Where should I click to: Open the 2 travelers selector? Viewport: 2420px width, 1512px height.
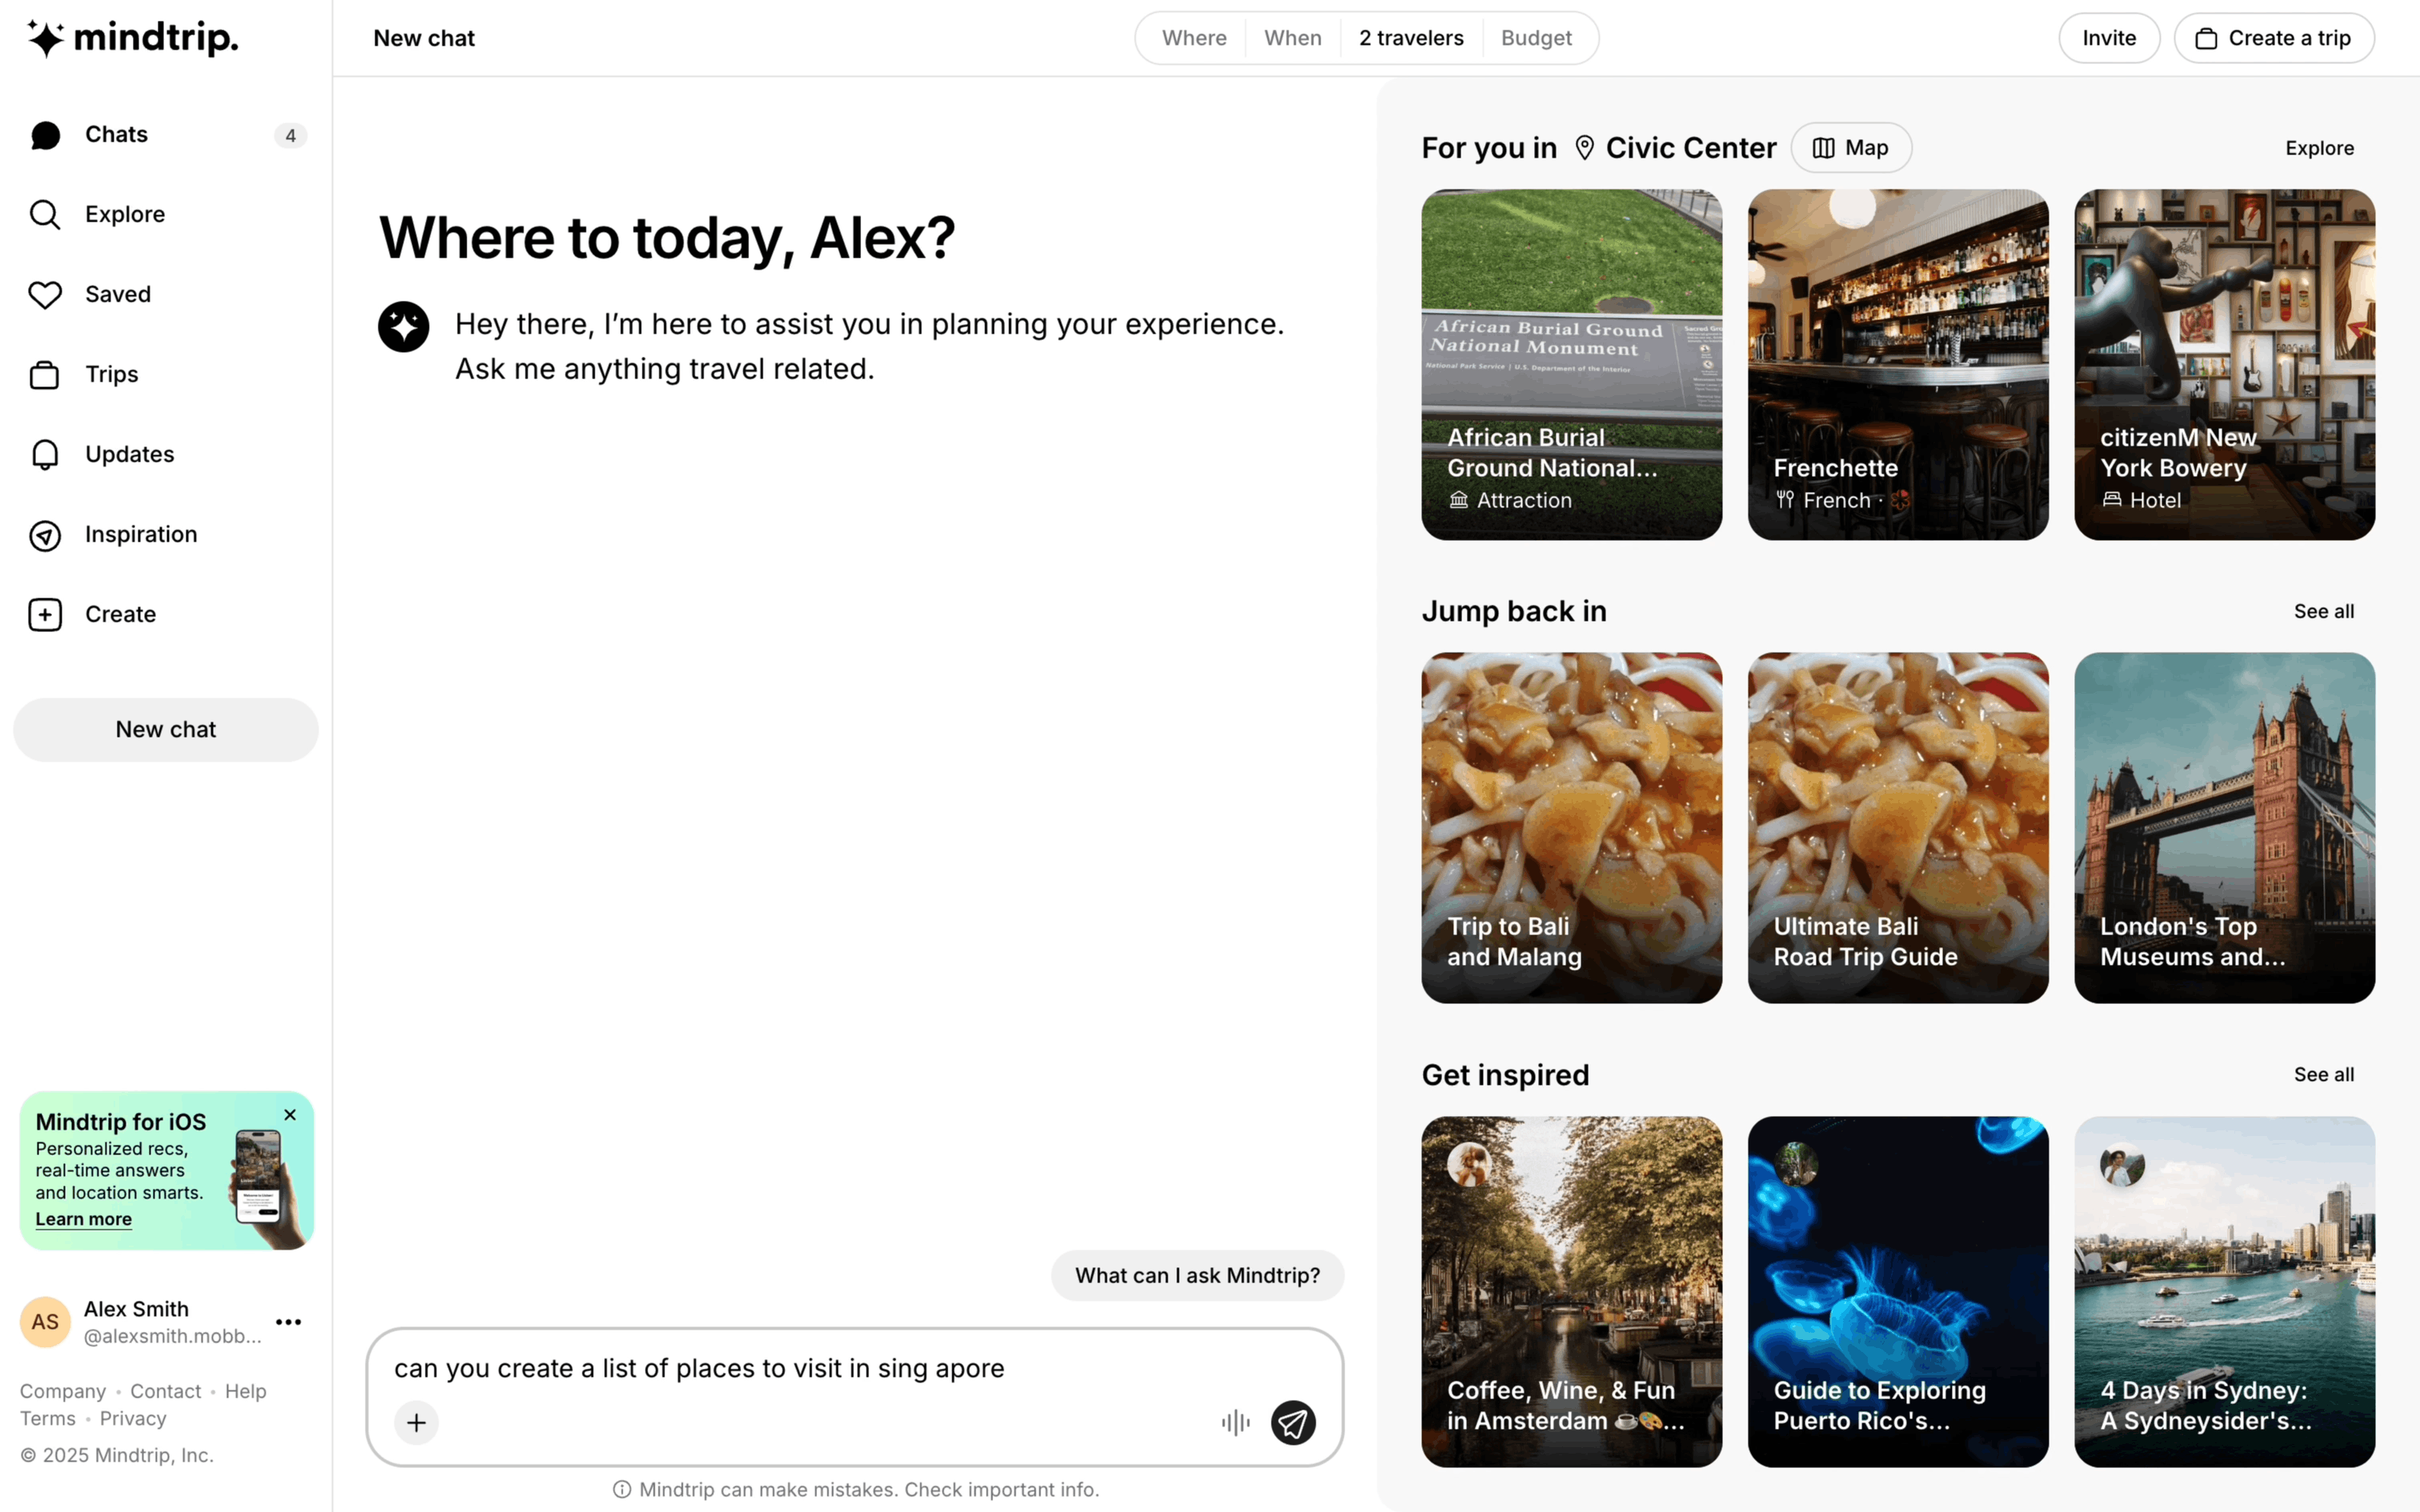(x=1410, y=38)
